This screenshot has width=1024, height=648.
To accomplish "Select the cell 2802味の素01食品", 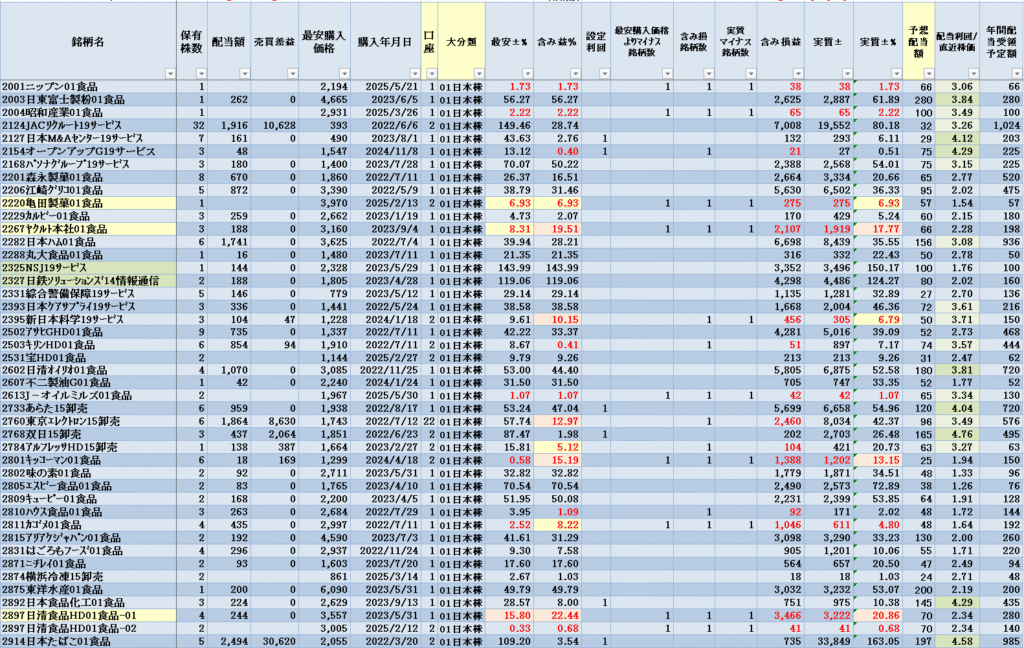I will click(x=88, y=473).
